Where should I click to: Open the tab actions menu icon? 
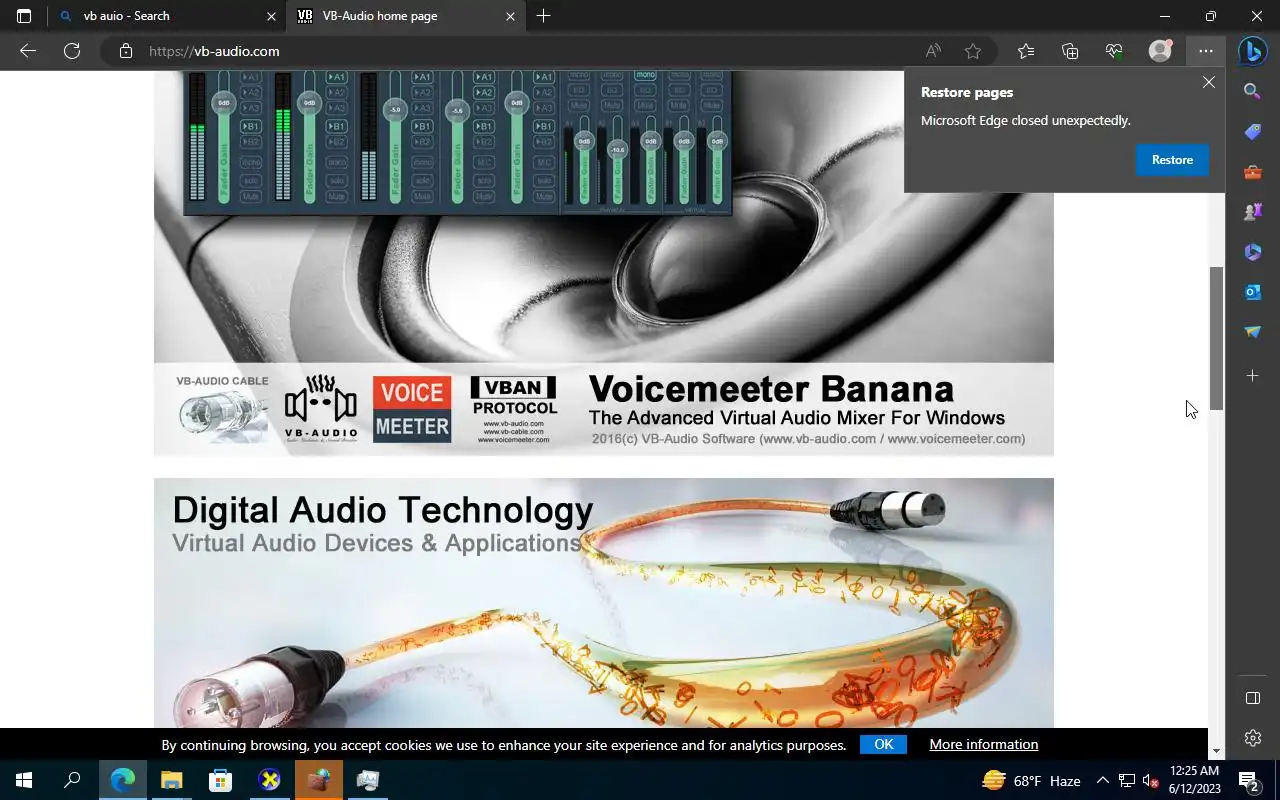(24, 16)
